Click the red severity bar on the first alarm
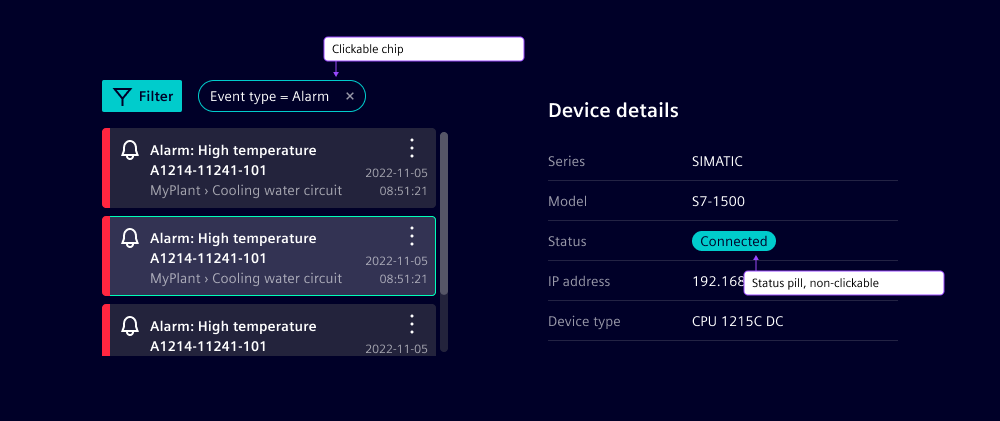The image size is (1000, 421). pyautogui.click(x=106, y=168)
